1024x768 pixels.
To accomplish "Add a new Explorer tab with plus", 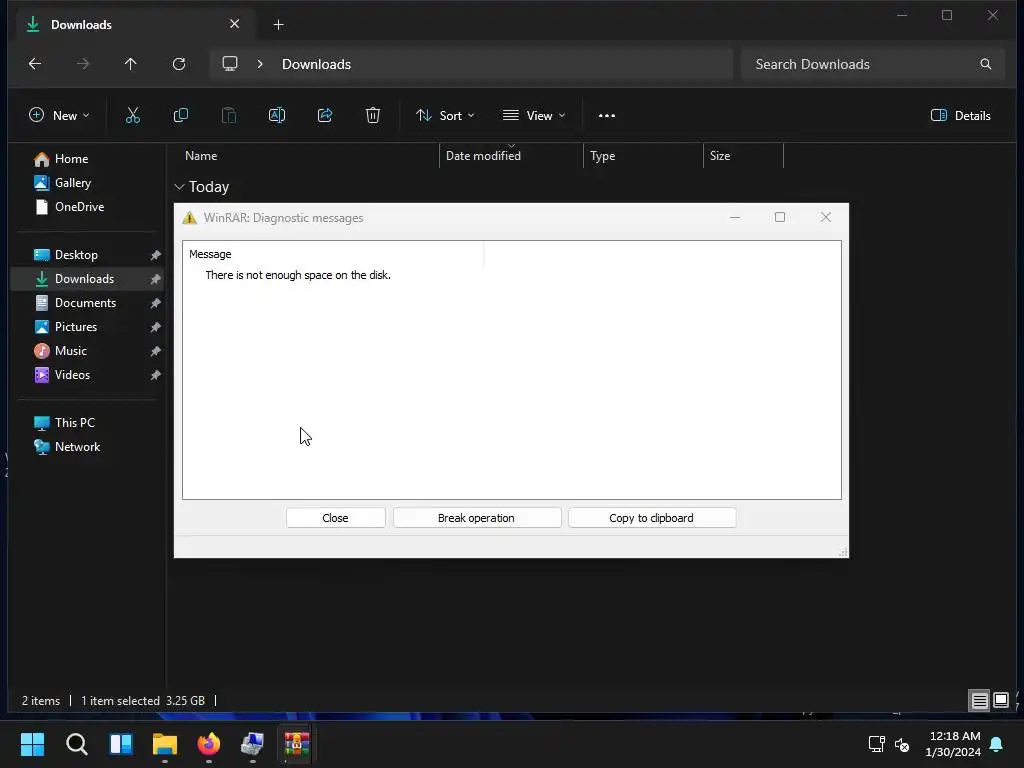I will [x=279, y=25].
